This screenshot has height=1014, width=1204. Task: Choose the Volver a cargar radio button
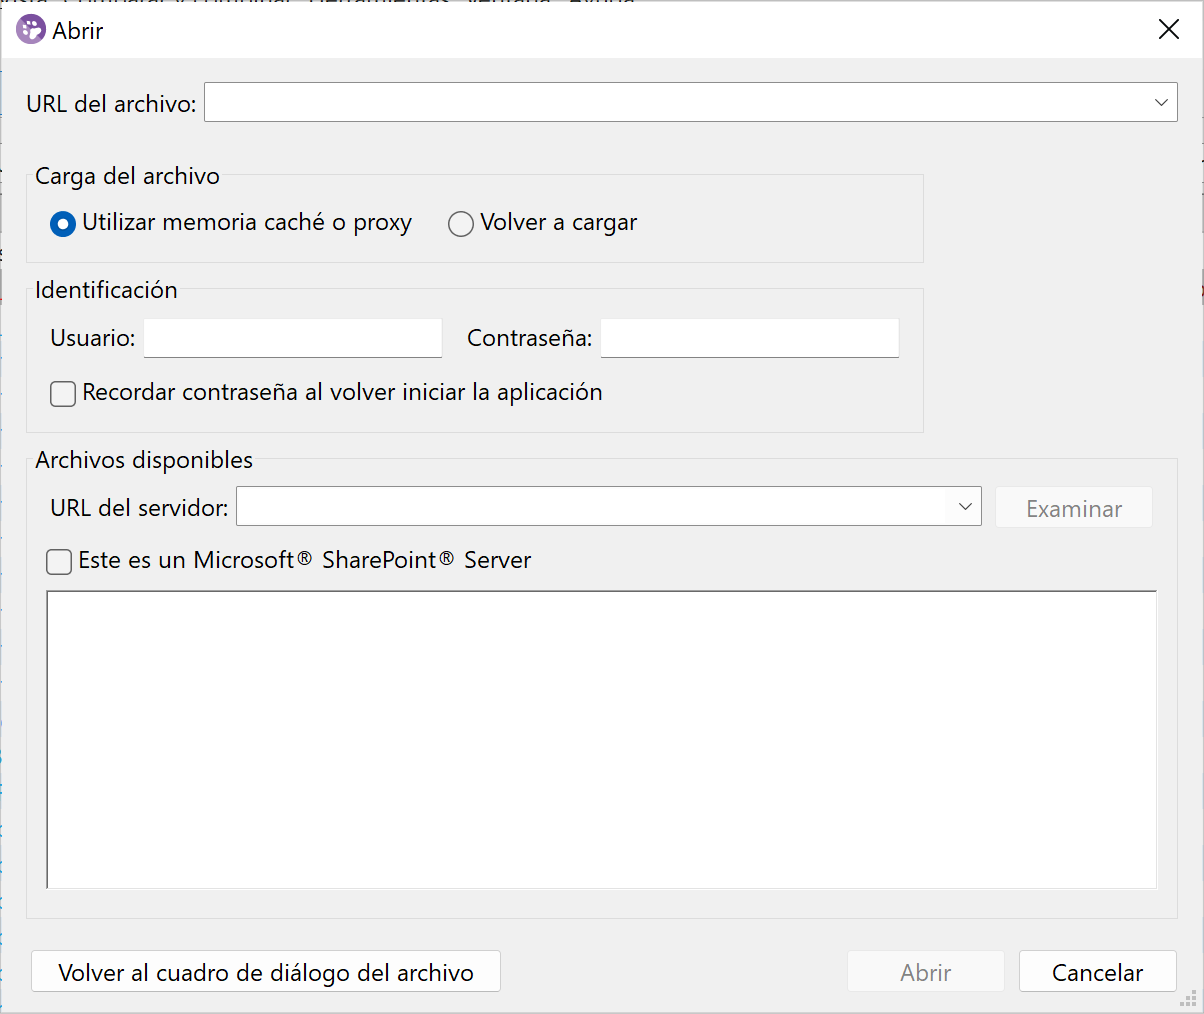pos(461,224)
